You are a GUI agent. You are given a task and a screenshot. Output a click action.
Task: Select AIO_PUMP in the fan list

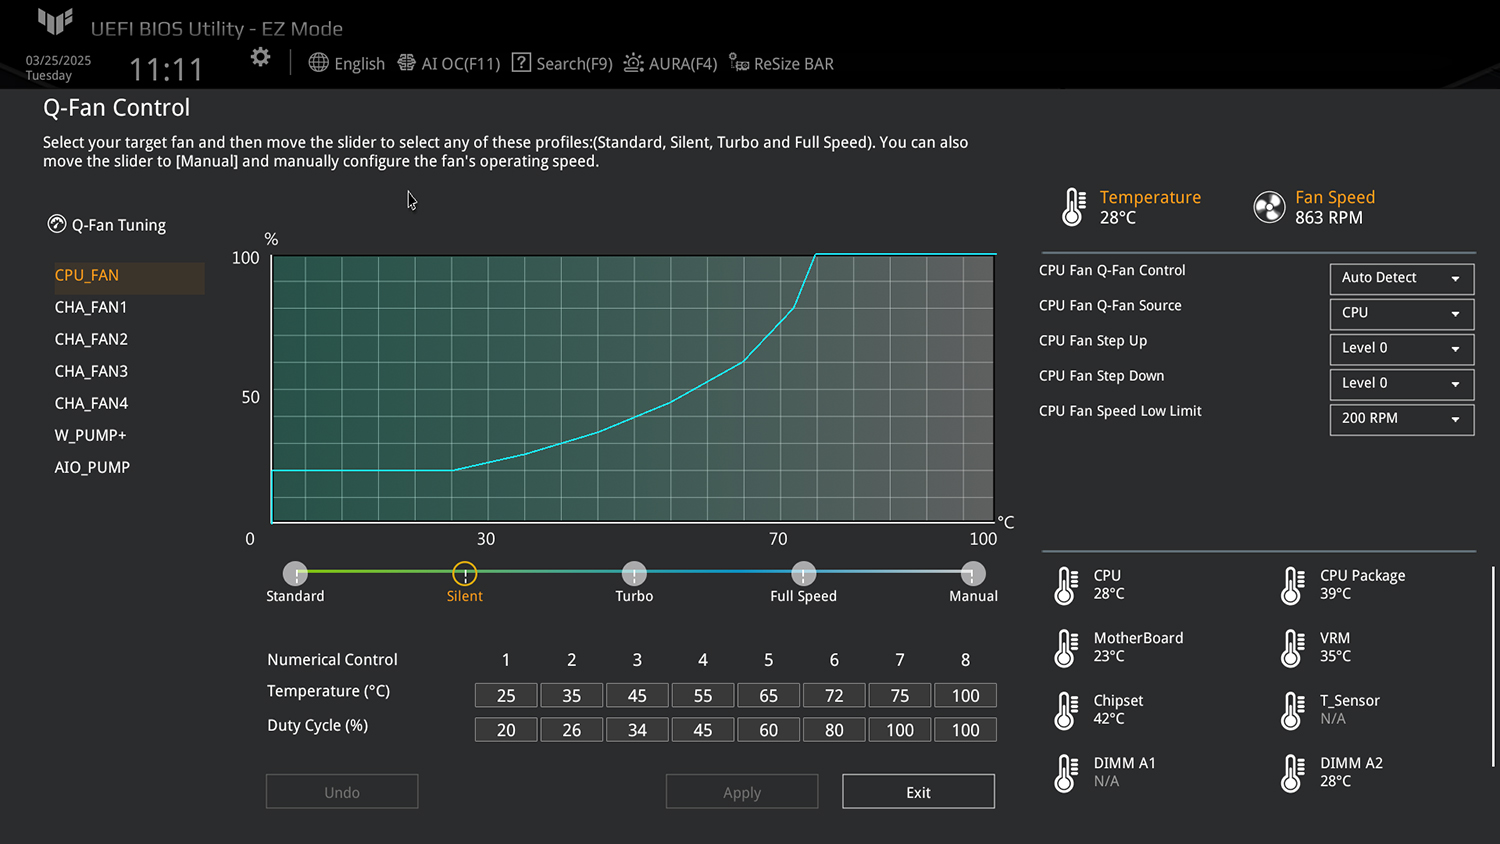coord(92,467)
